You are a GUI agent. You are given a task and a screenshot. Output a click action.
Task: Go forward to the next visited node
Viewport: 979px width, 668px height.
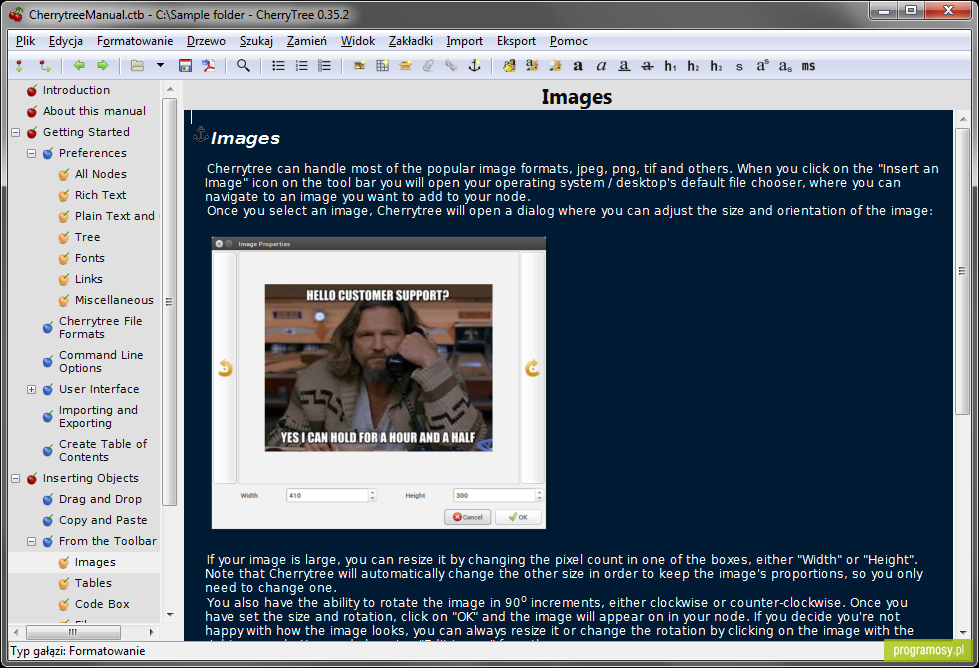pos(102,66)
